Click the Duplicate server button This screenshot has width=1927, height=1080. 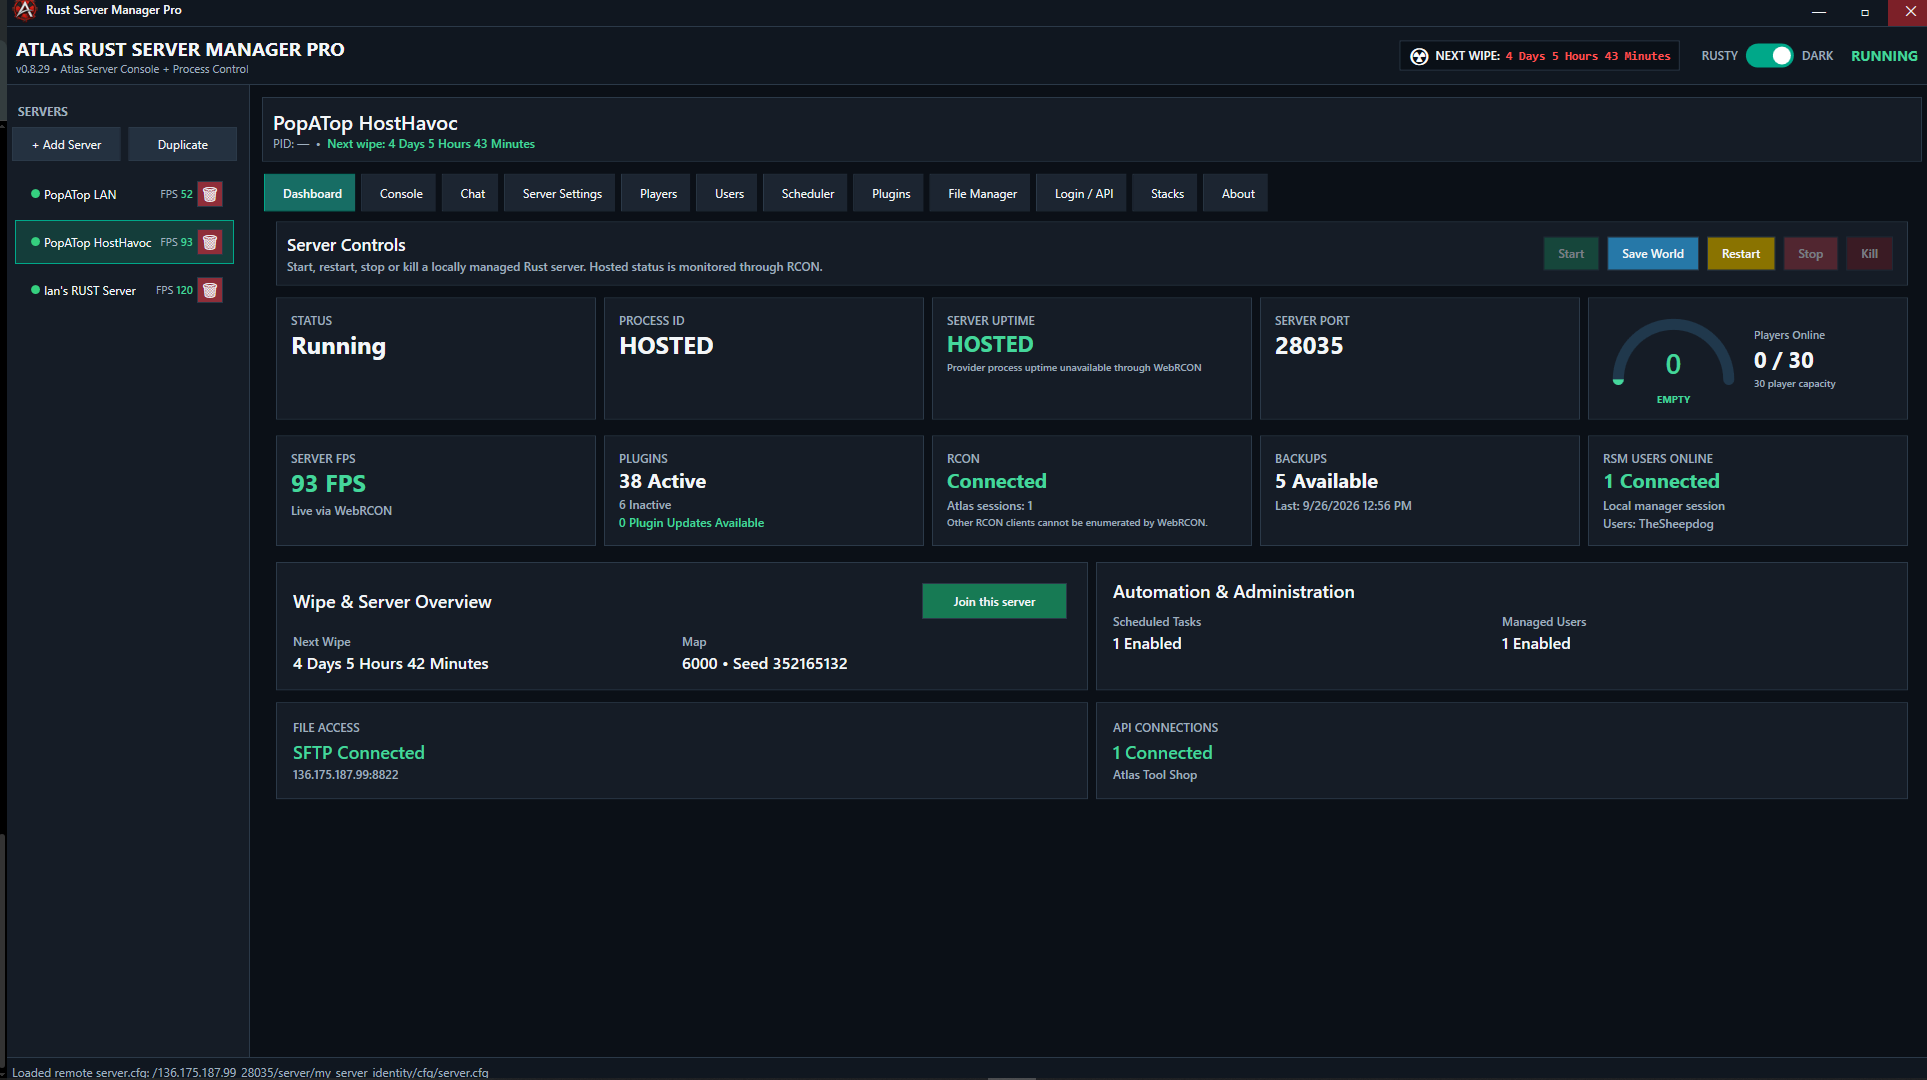182,144
